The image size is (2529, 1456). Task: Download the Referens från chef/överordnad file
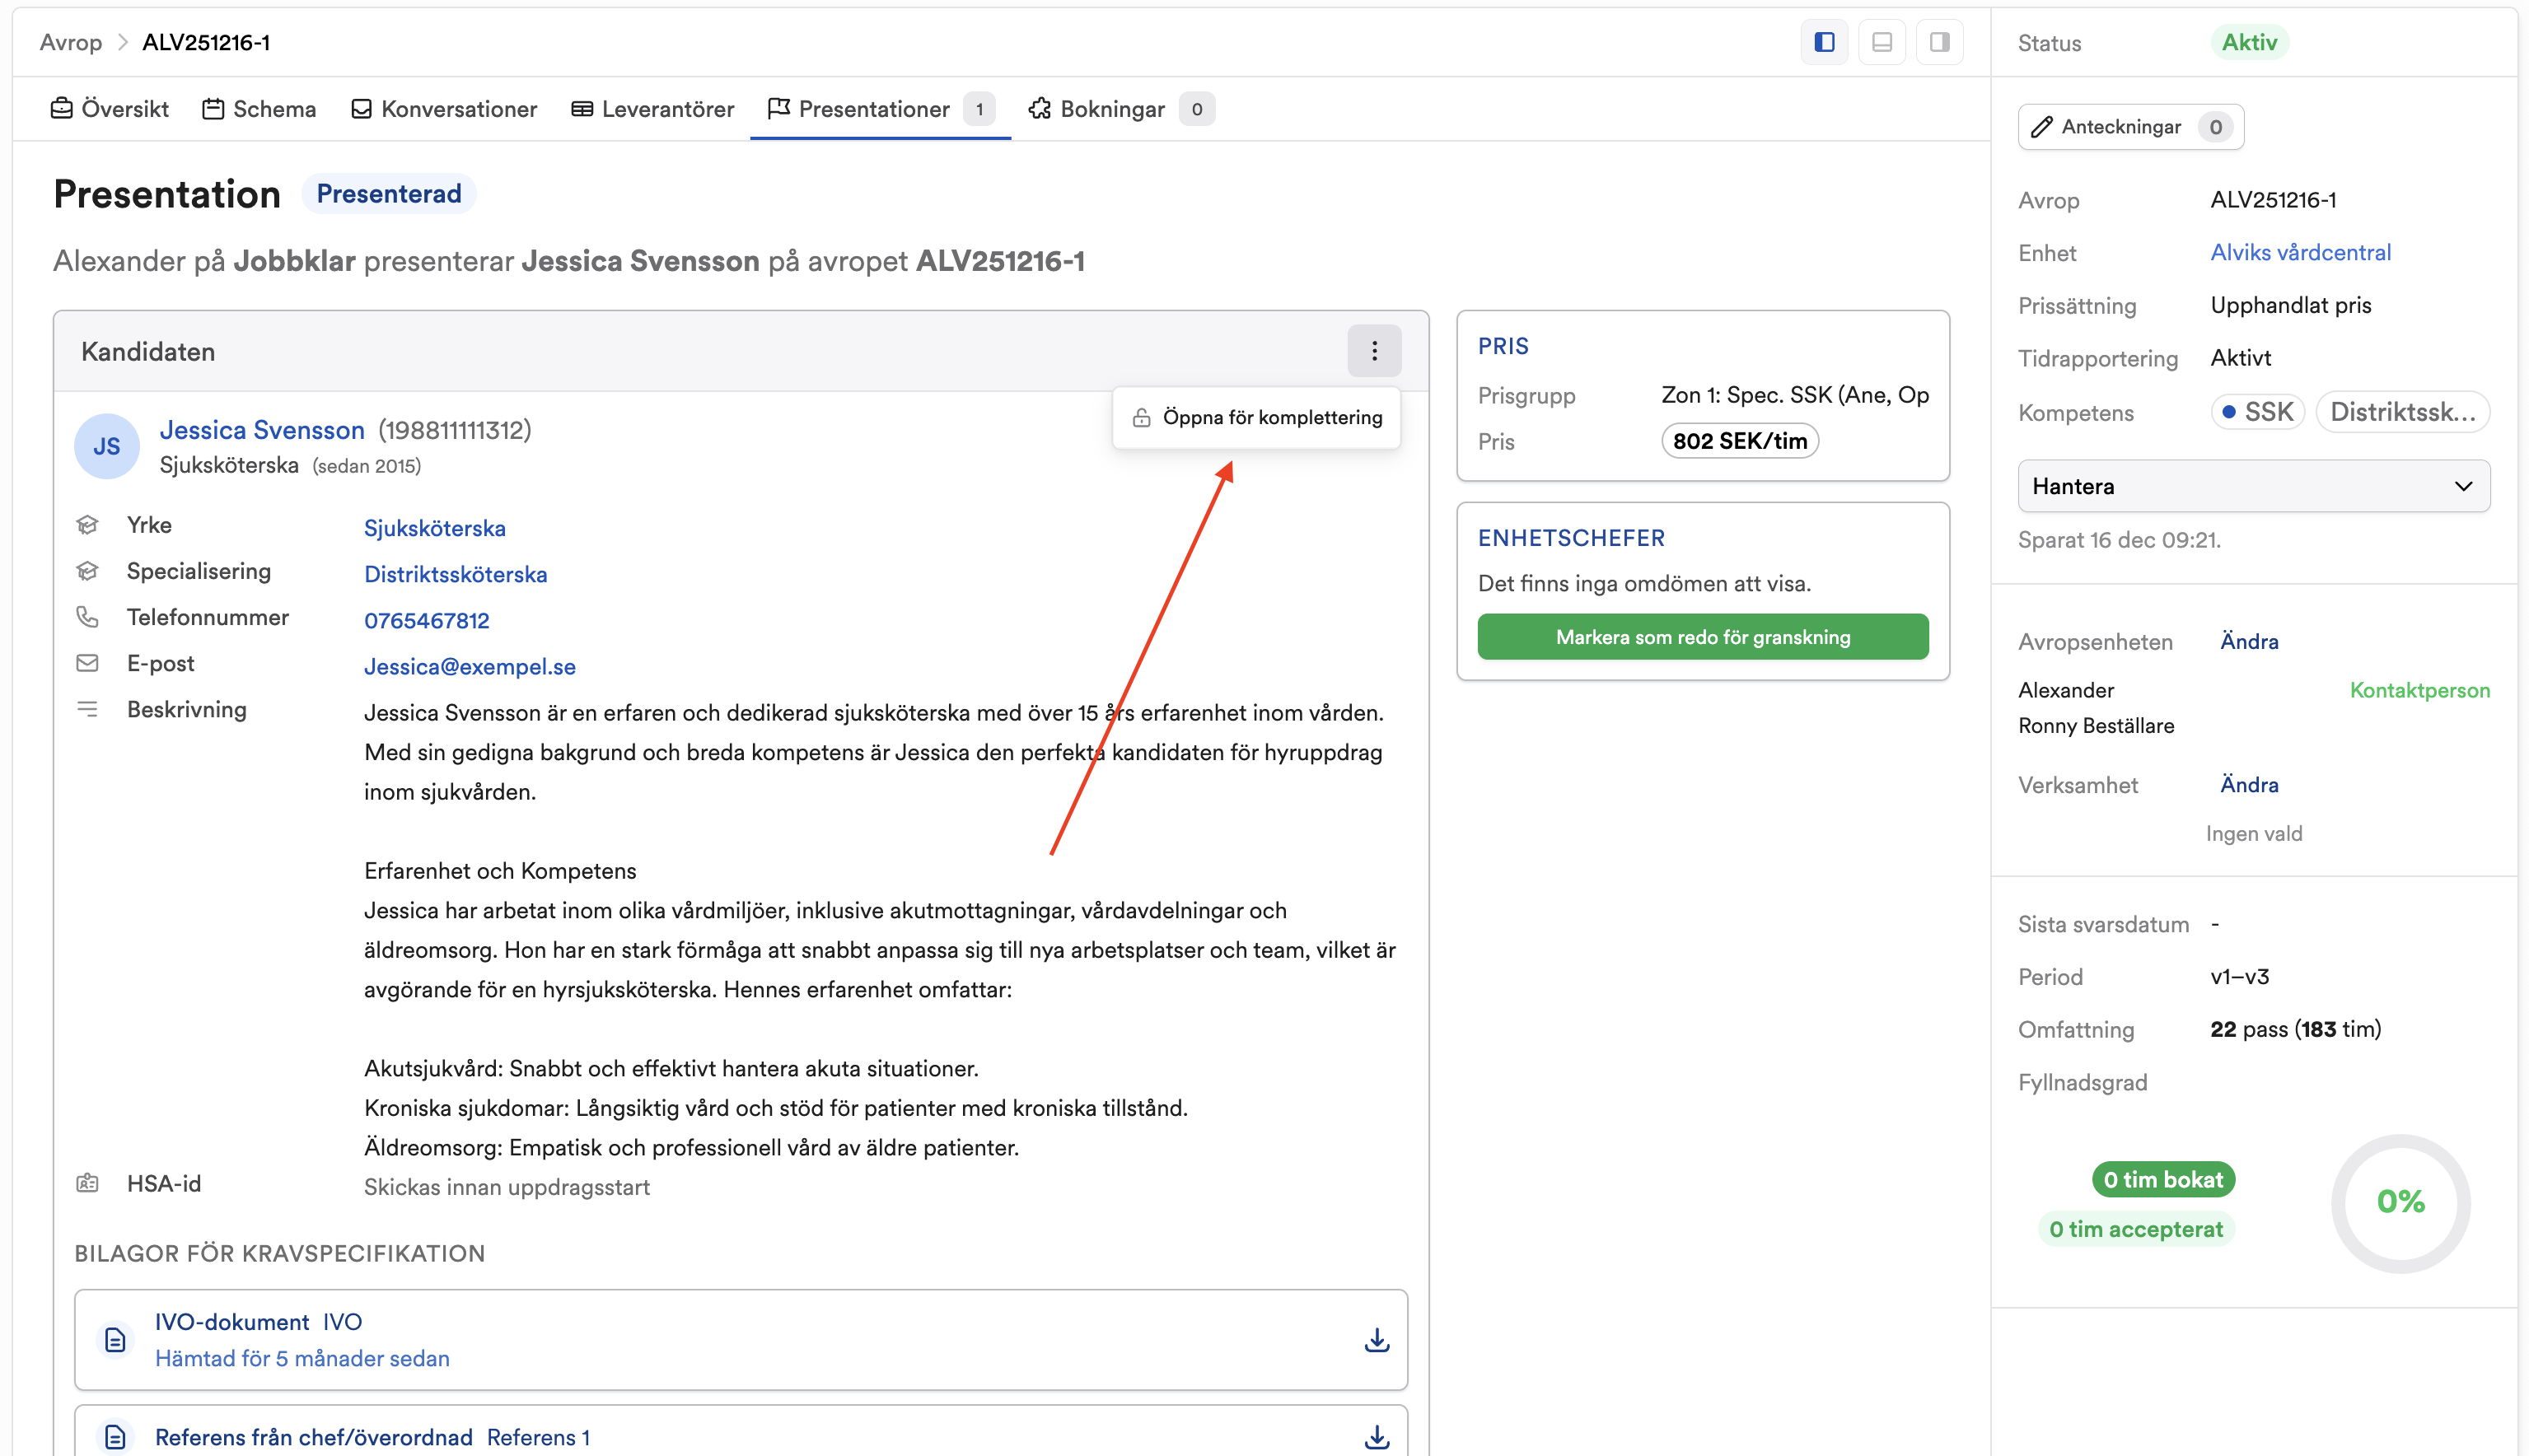pyautogui.click(x=1377, y=1438)
